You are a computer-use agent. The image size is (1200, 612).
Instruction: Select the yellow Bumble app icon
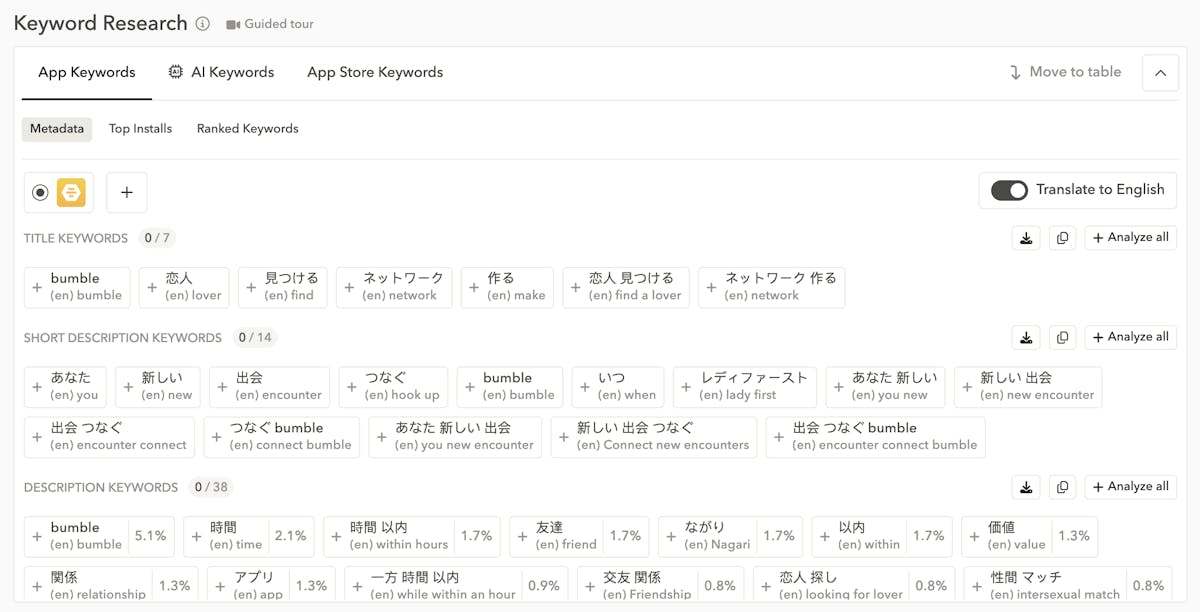coord(71,192)
